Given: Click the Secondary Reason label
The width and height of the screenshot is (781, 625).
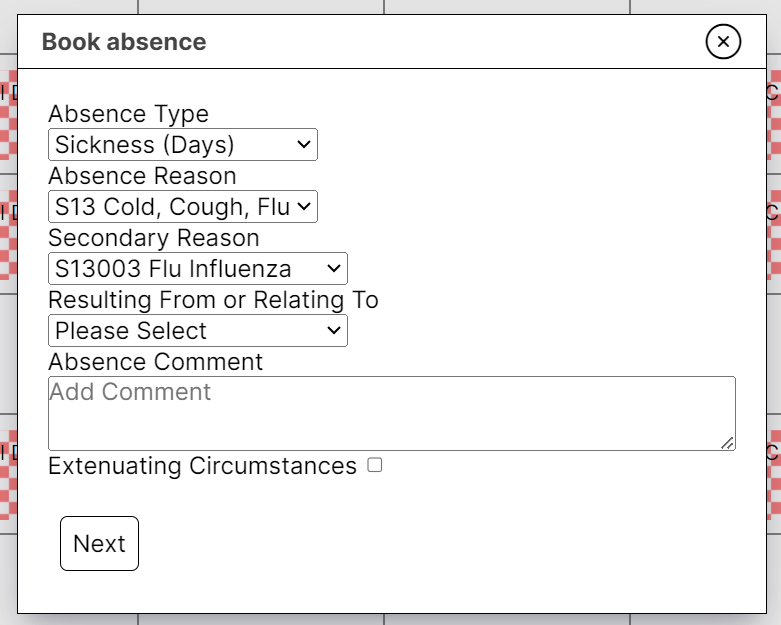Looking at the screenshot, I should 154,238.
